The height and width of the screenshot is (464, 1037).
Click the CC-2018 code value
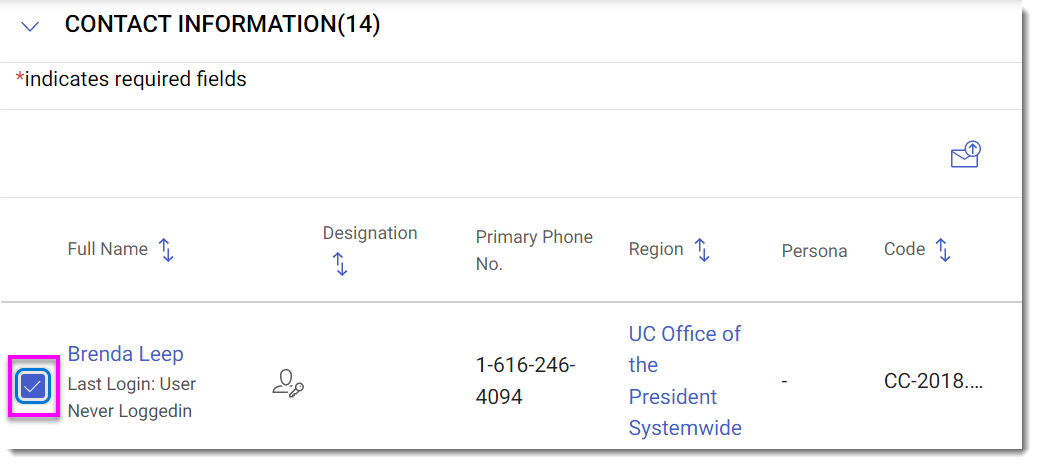(x=933, y=381)
